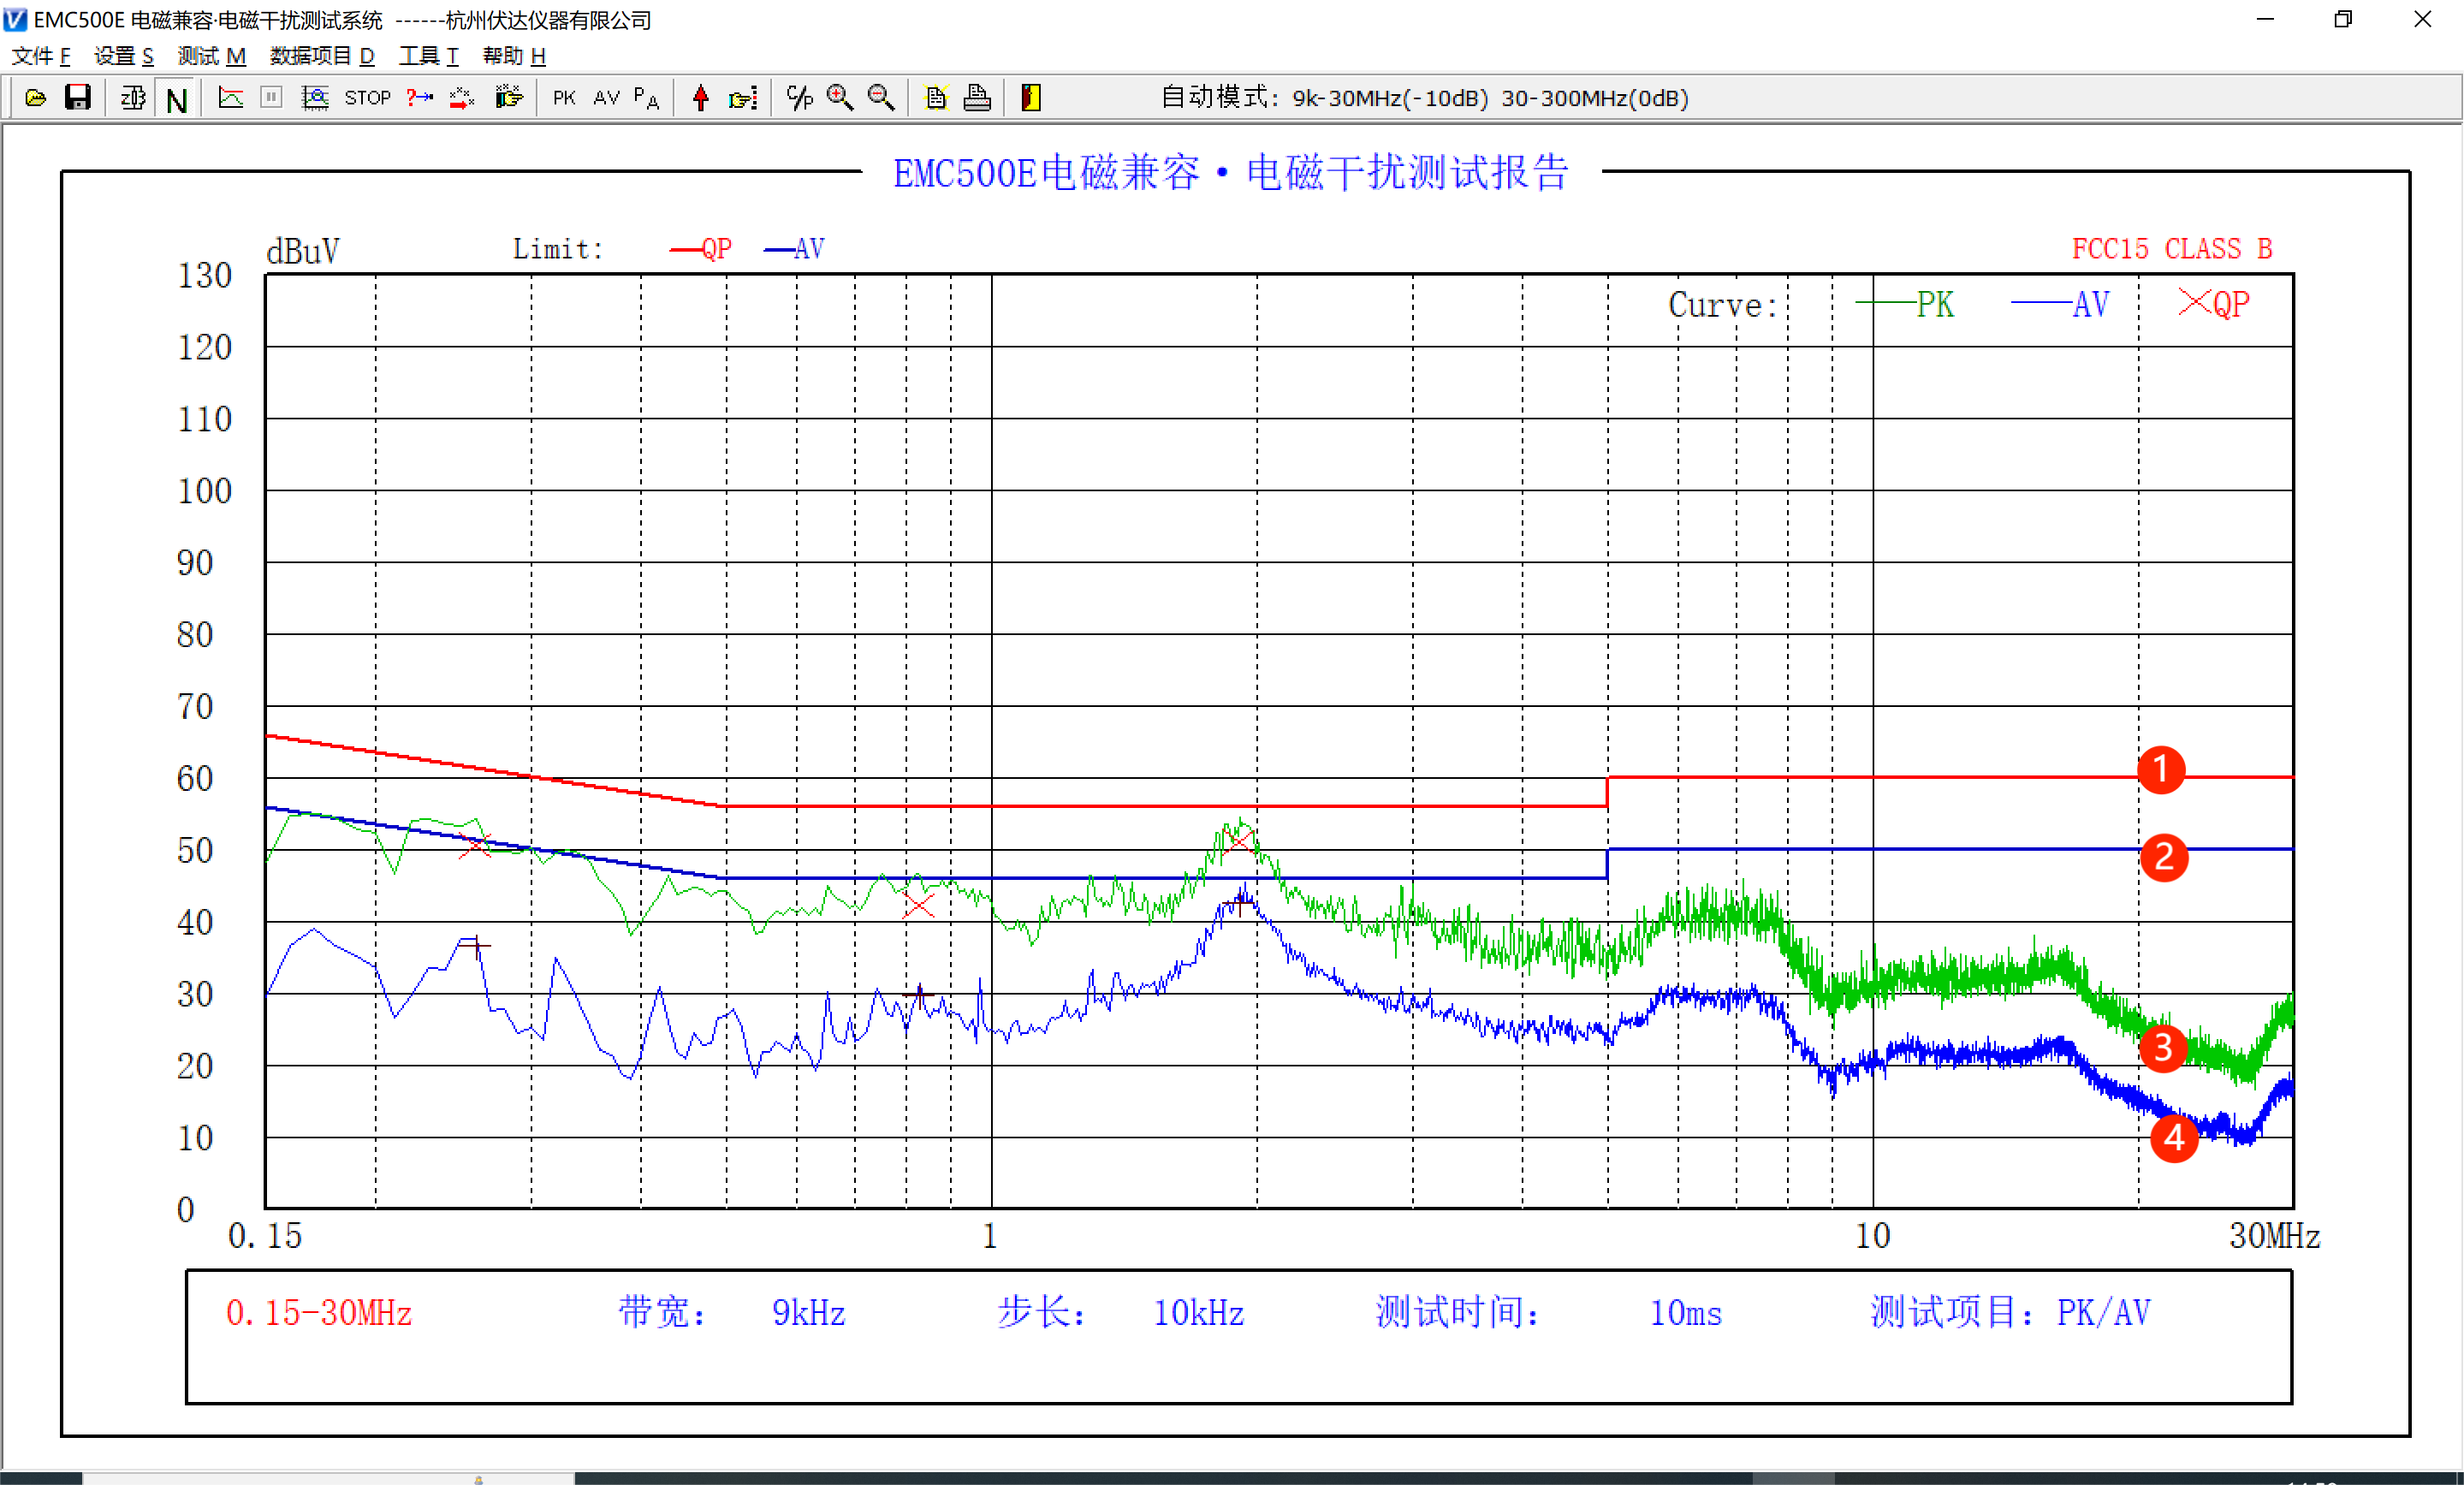The width and height of the screenshot is (2464, 1485).
Task: Open the 文件 F menu
Action: pyautogui.click(x=41, y=56)
